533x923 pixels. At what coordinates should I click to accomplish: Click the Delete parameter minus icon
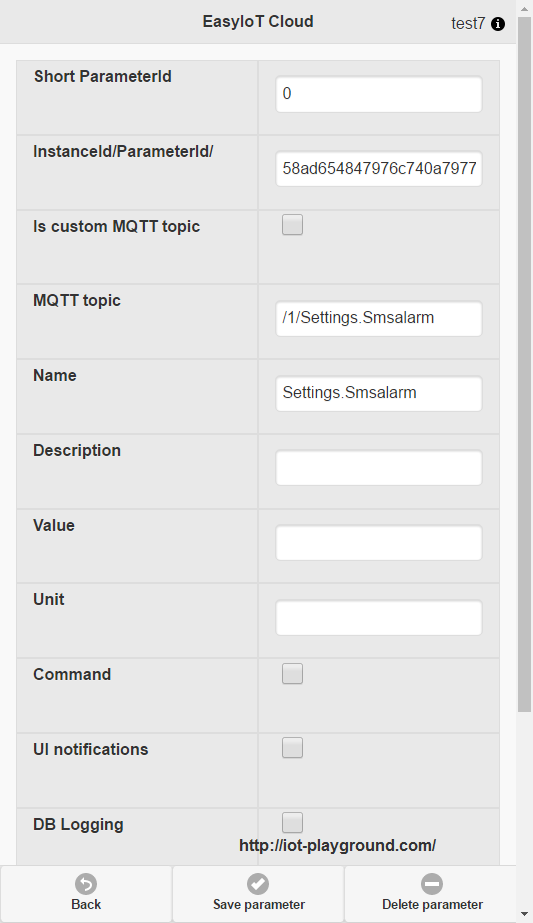[x=432, y=884]
